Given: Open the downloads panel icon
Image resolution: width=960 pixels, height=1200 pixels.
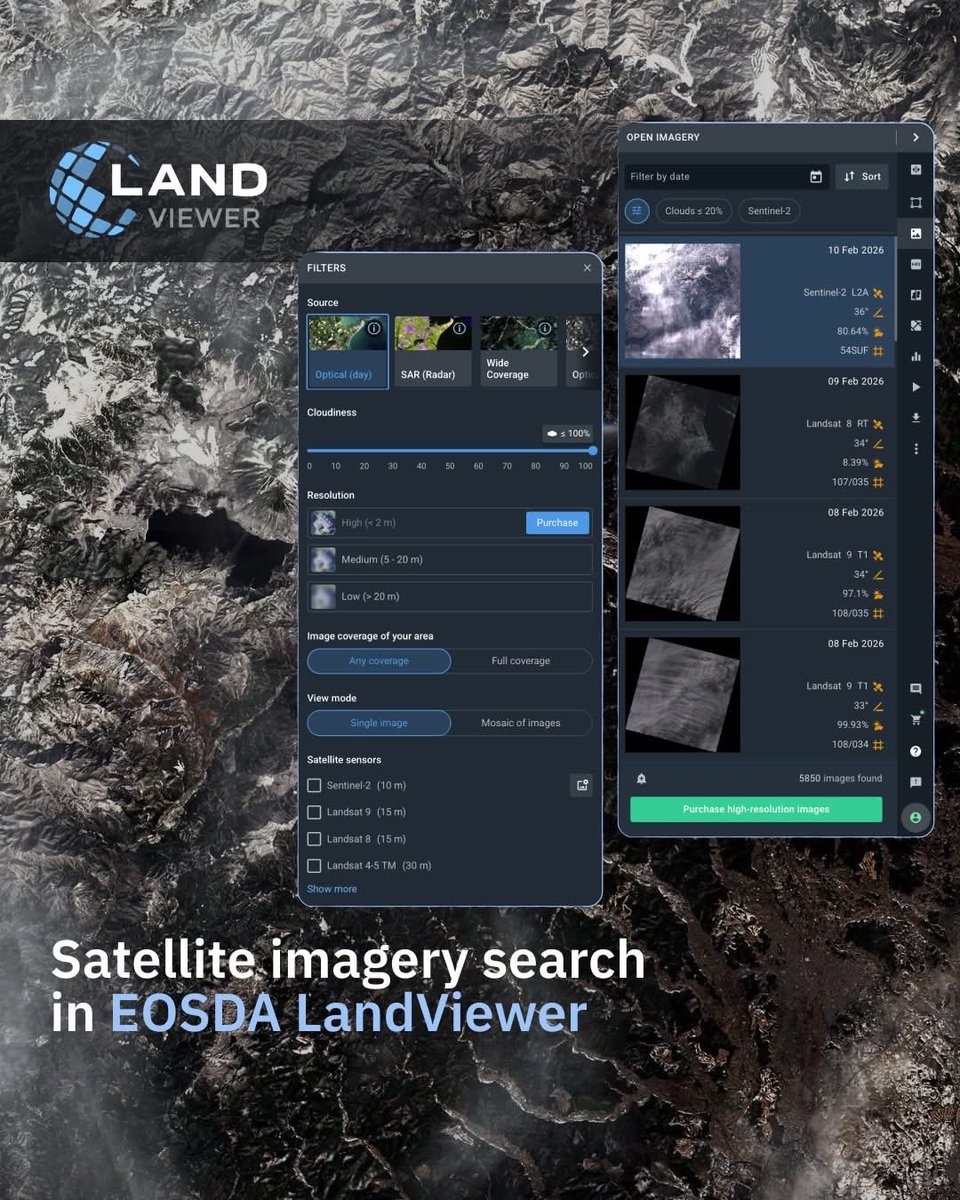Looking at the screenshot, I should 915,417.
